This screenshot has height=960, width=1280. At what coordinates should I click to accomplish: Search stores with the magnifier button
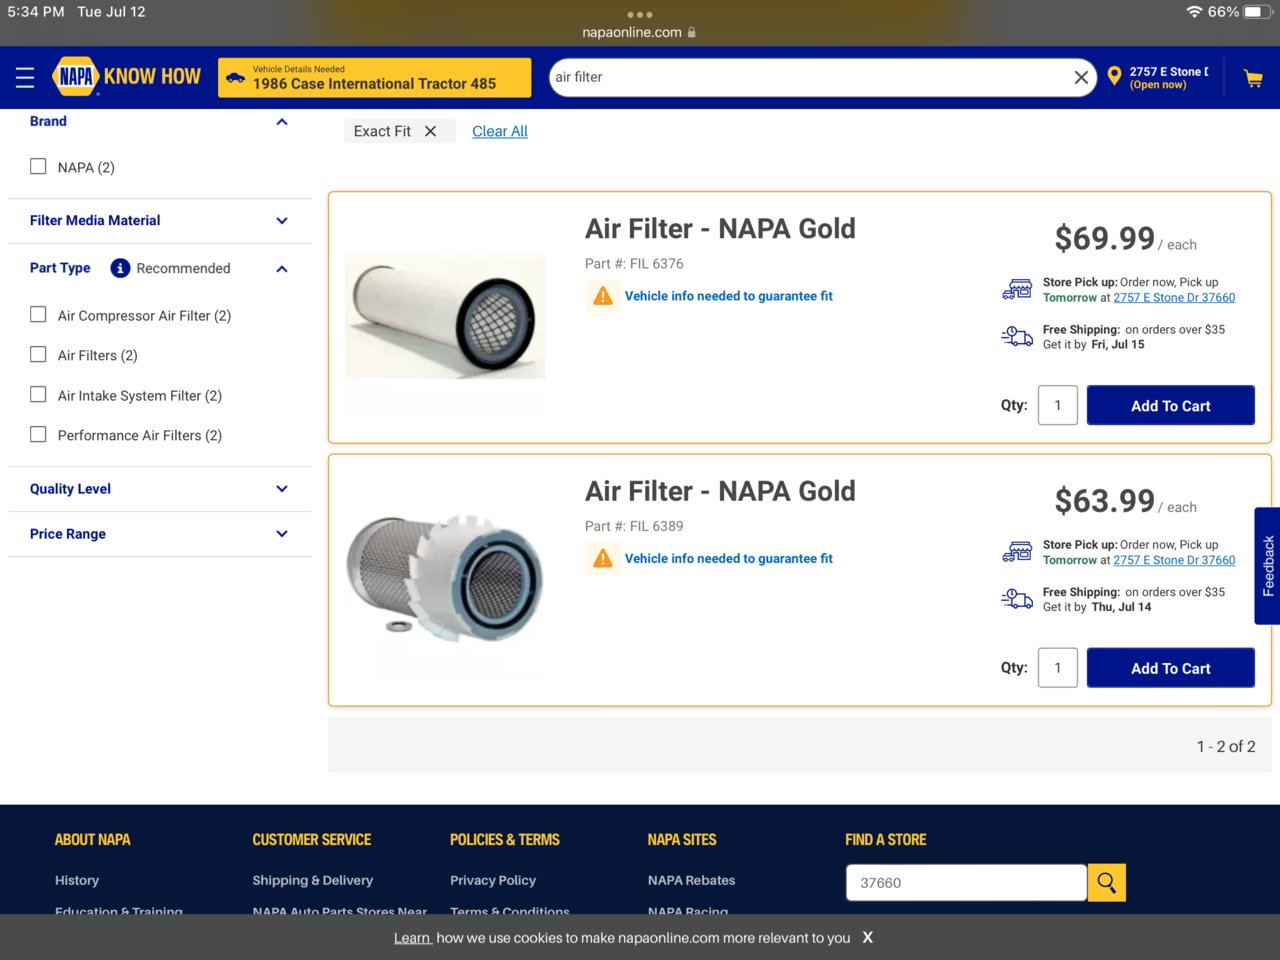[1106, 882]
